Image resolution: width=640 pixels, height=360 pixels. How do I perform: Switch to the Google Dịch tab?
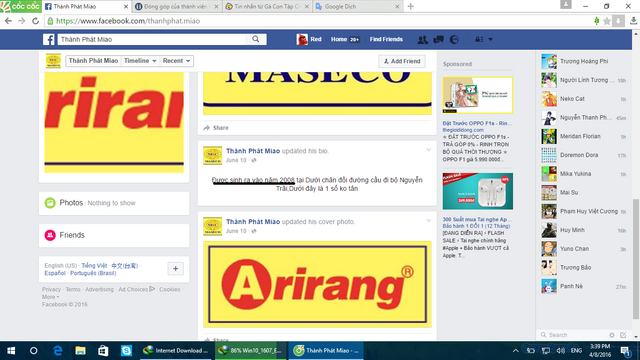(x=358, y=7)
